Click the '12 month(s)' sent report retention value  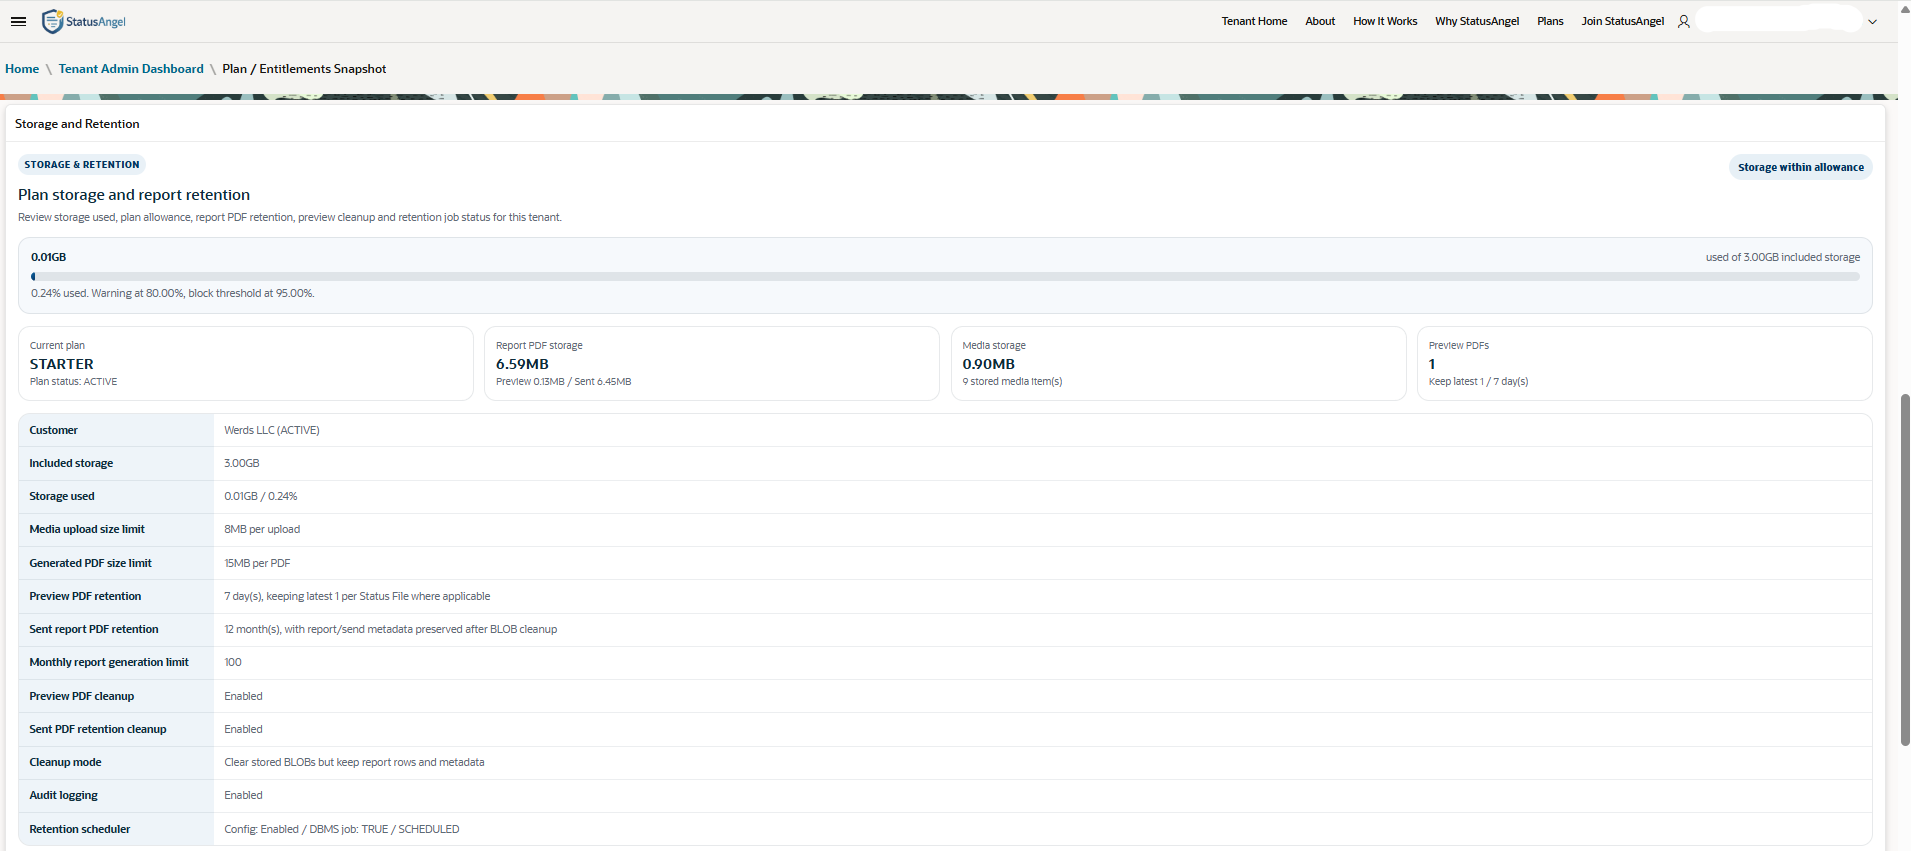[391, 629]
